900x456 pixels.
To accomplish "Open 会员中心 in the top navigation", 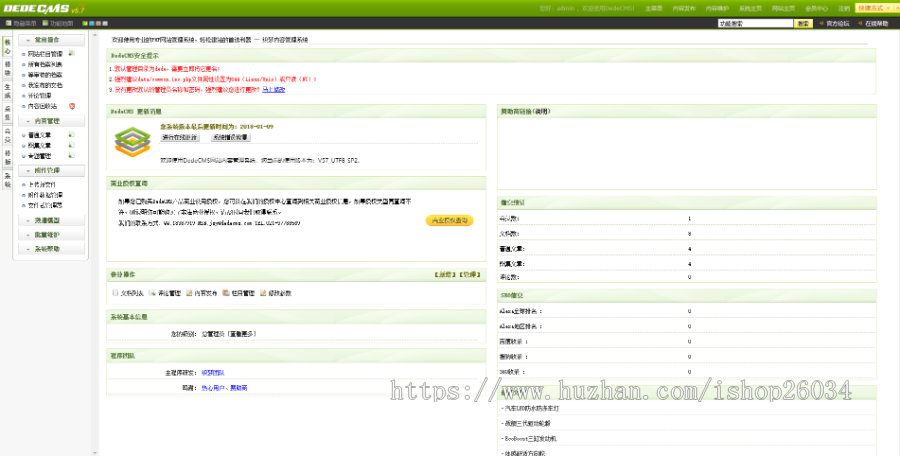I will pos(816,9).
